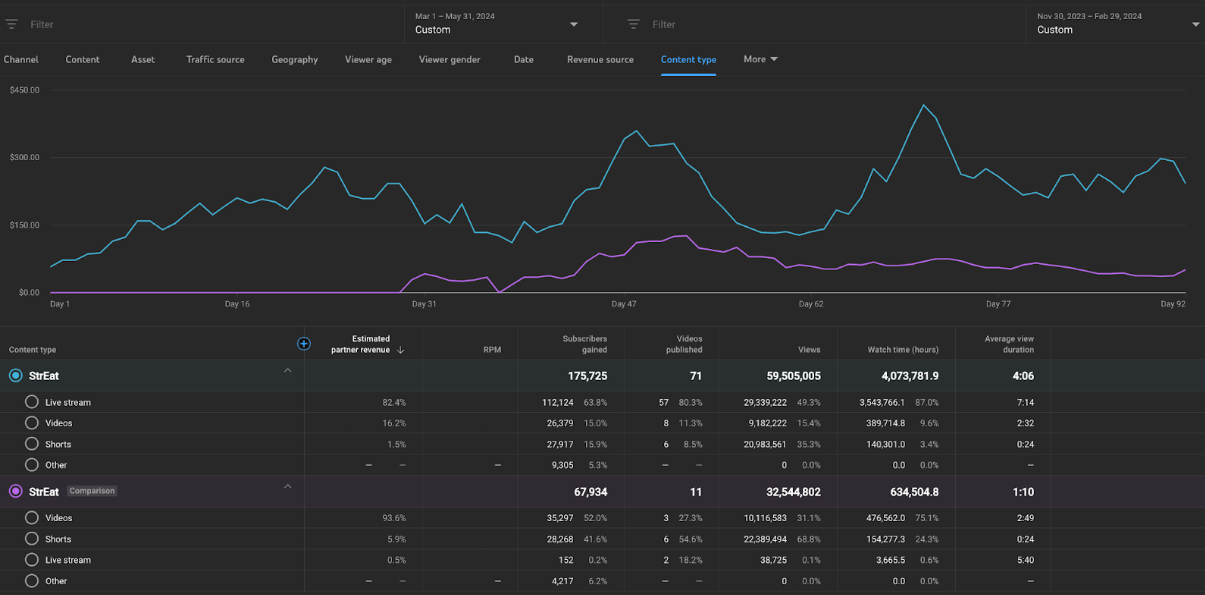Click the Day 47 label on chart axis
1205x595 pixels.
(x=623, y=304)
